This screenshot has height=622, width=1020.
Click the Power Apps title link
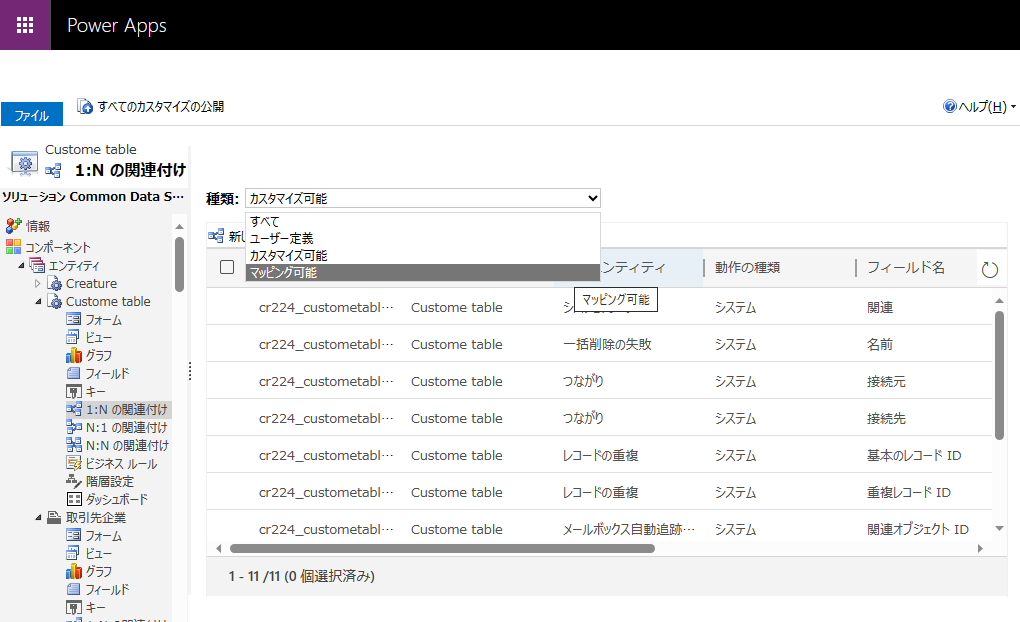117,25
